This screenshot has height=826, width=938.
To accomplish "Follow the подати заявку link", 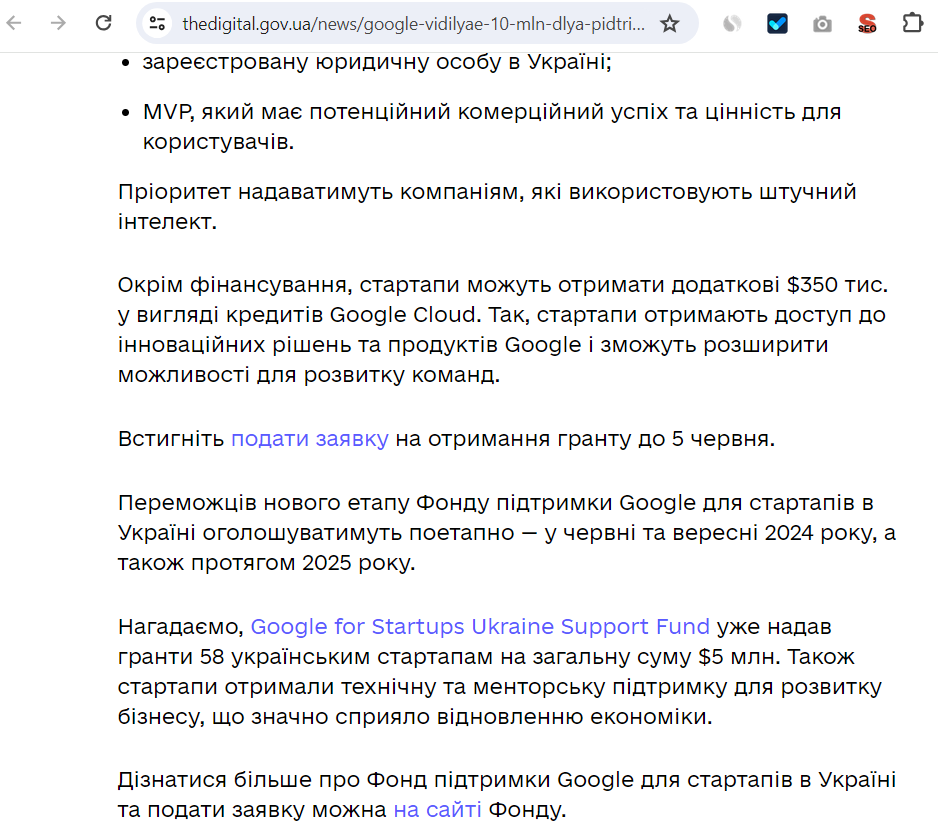I will tap(309, 438).
